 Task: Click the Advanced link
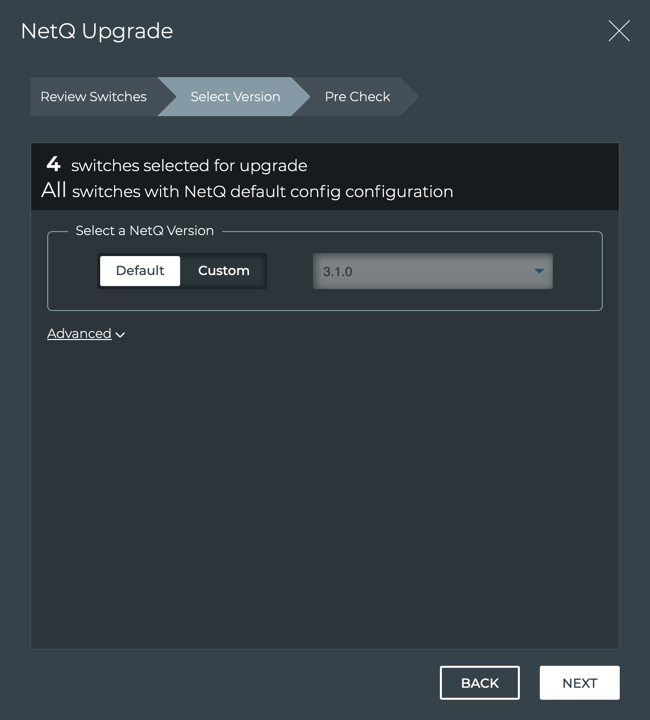(x=79, y=334)
